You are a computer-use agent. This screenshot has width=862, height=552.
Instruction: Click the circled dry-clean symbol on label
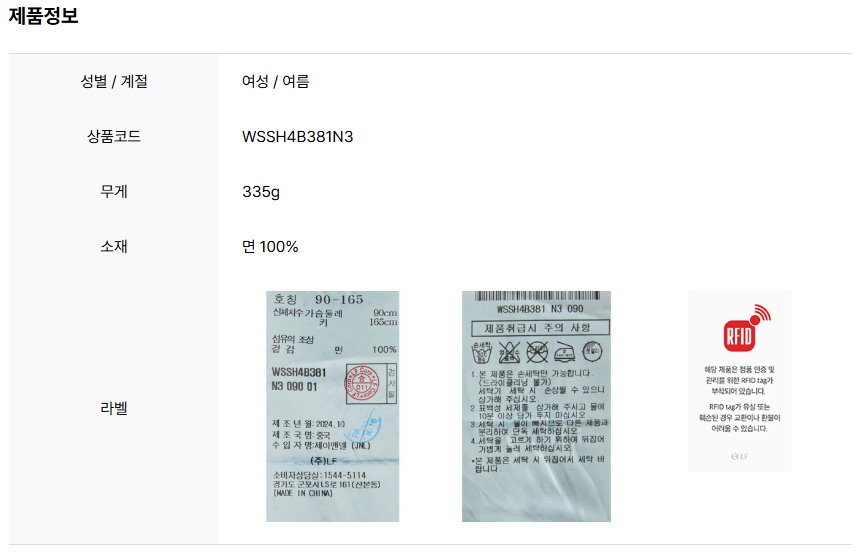coord(592,351)
